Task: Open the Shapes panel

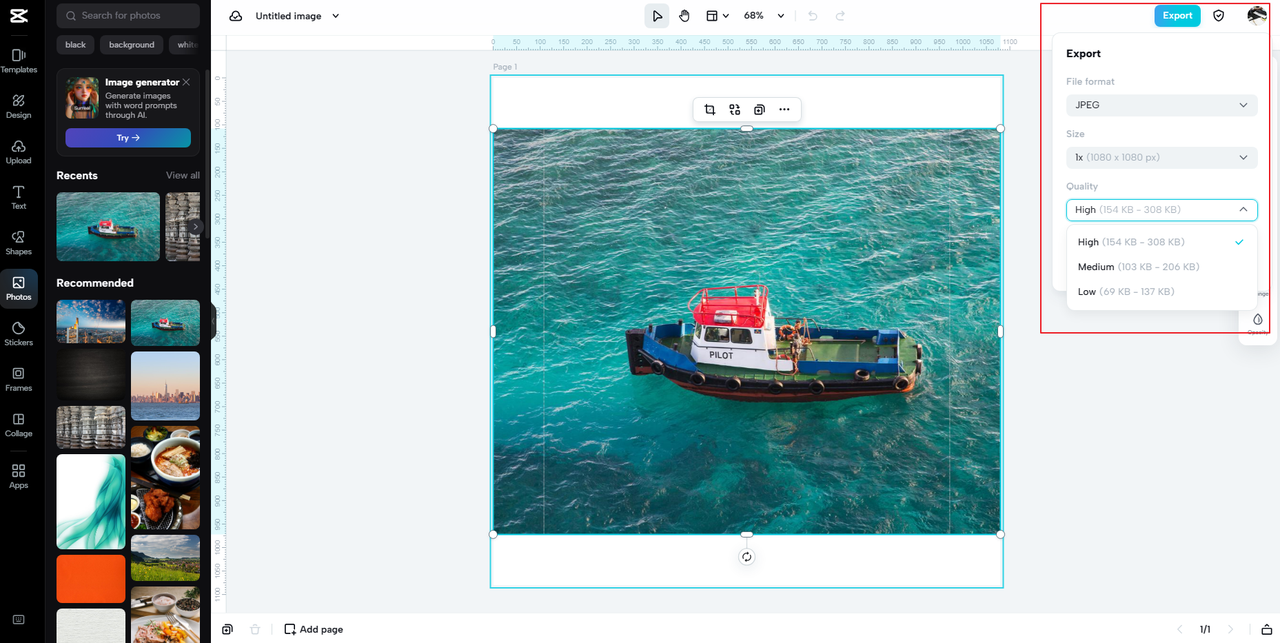Action: (x=18, y=242)
